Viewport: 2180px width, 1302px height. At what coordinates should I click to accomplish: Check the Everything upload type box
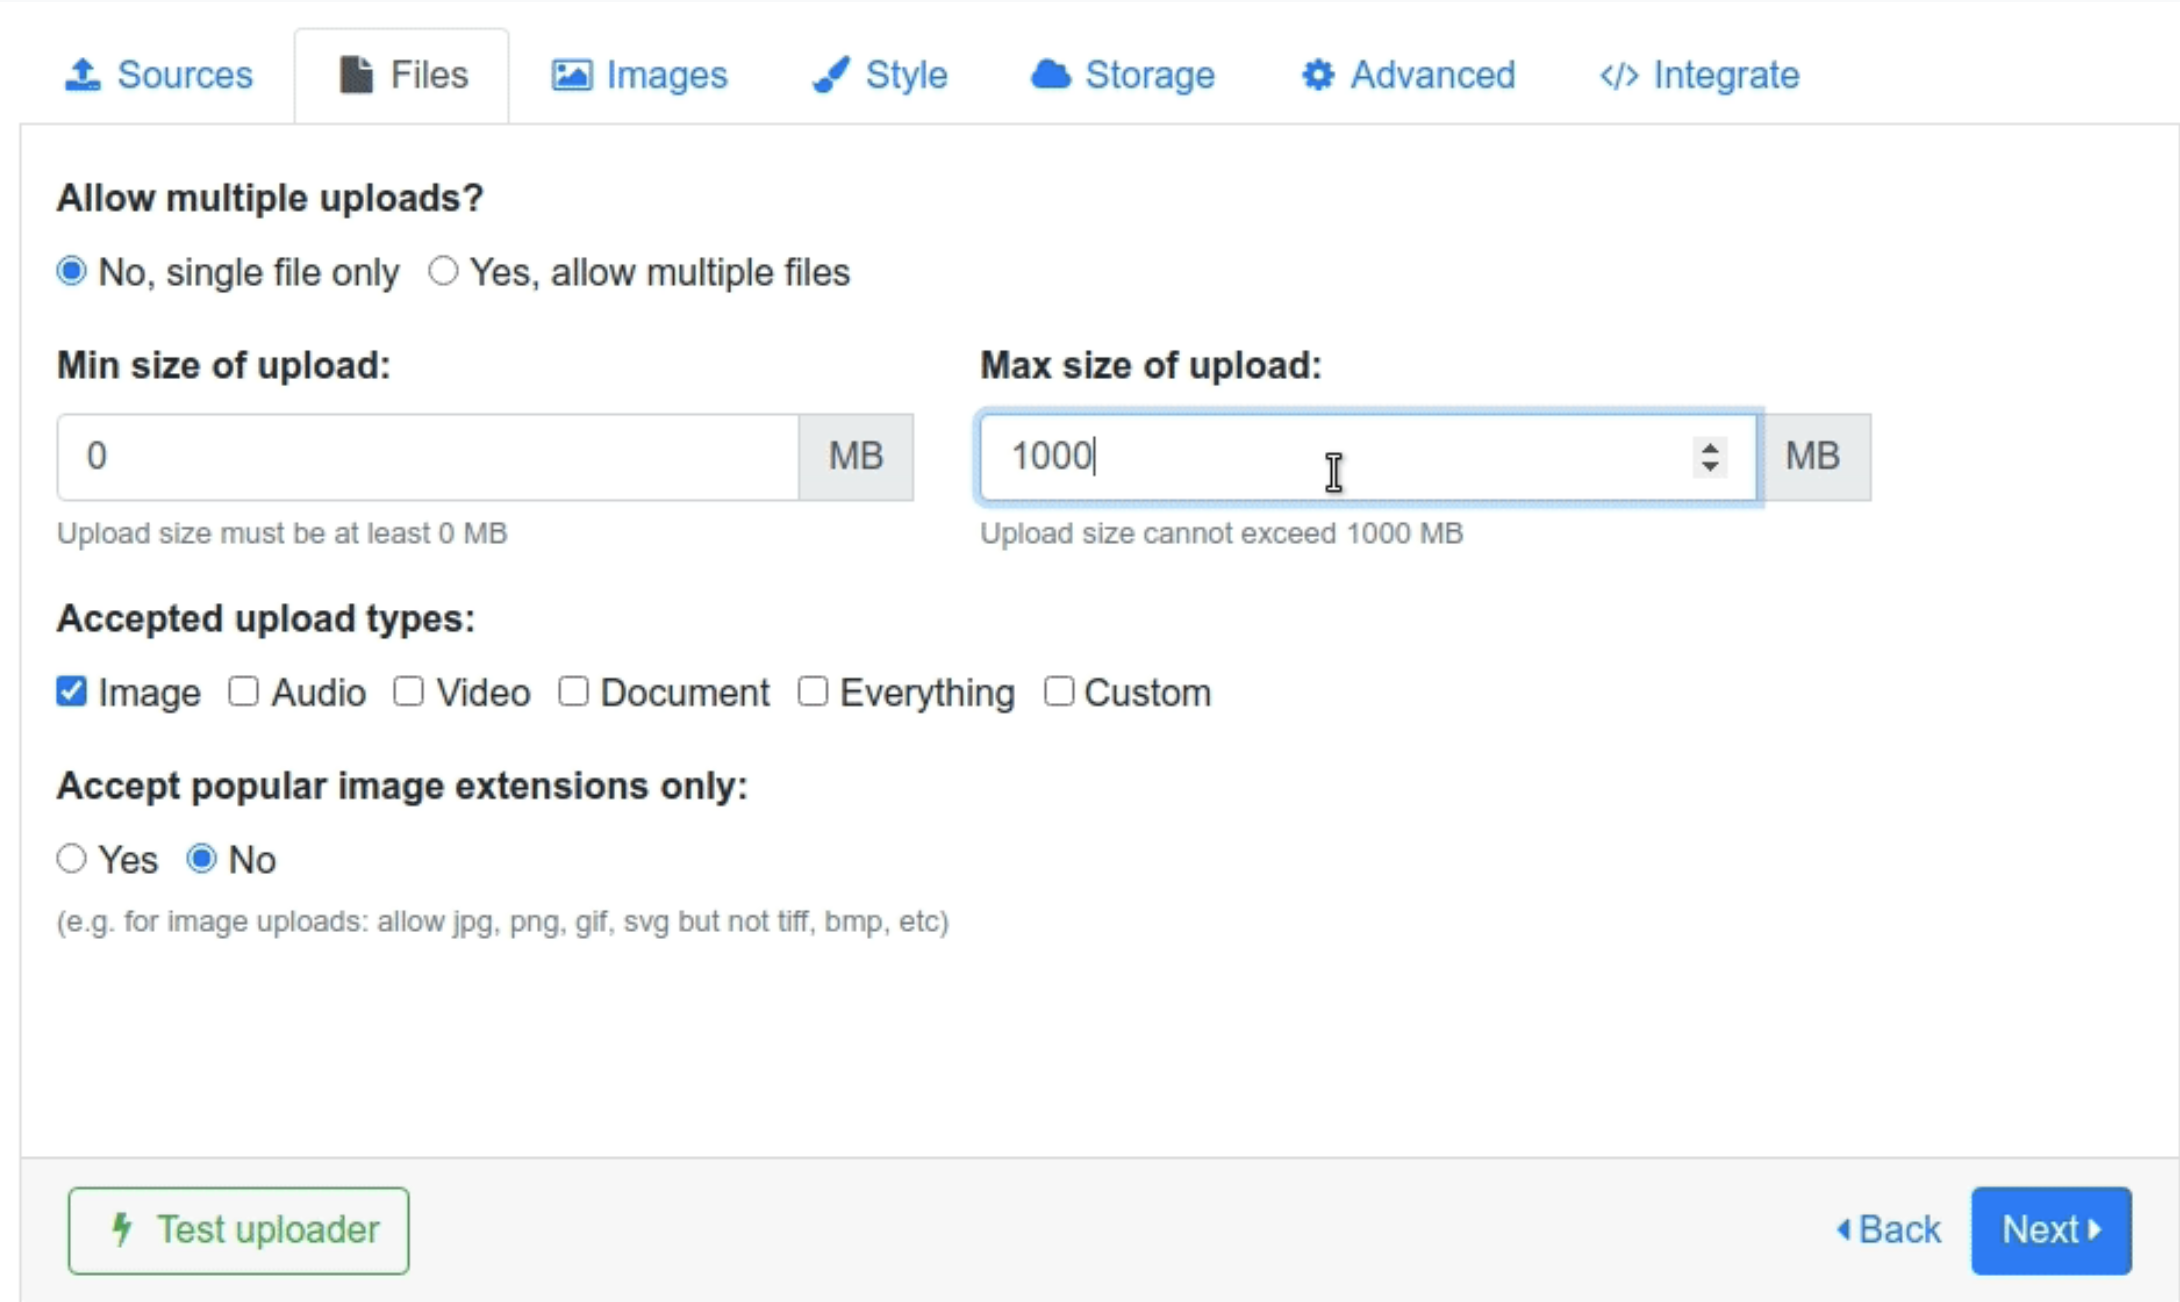pos(813,691)
